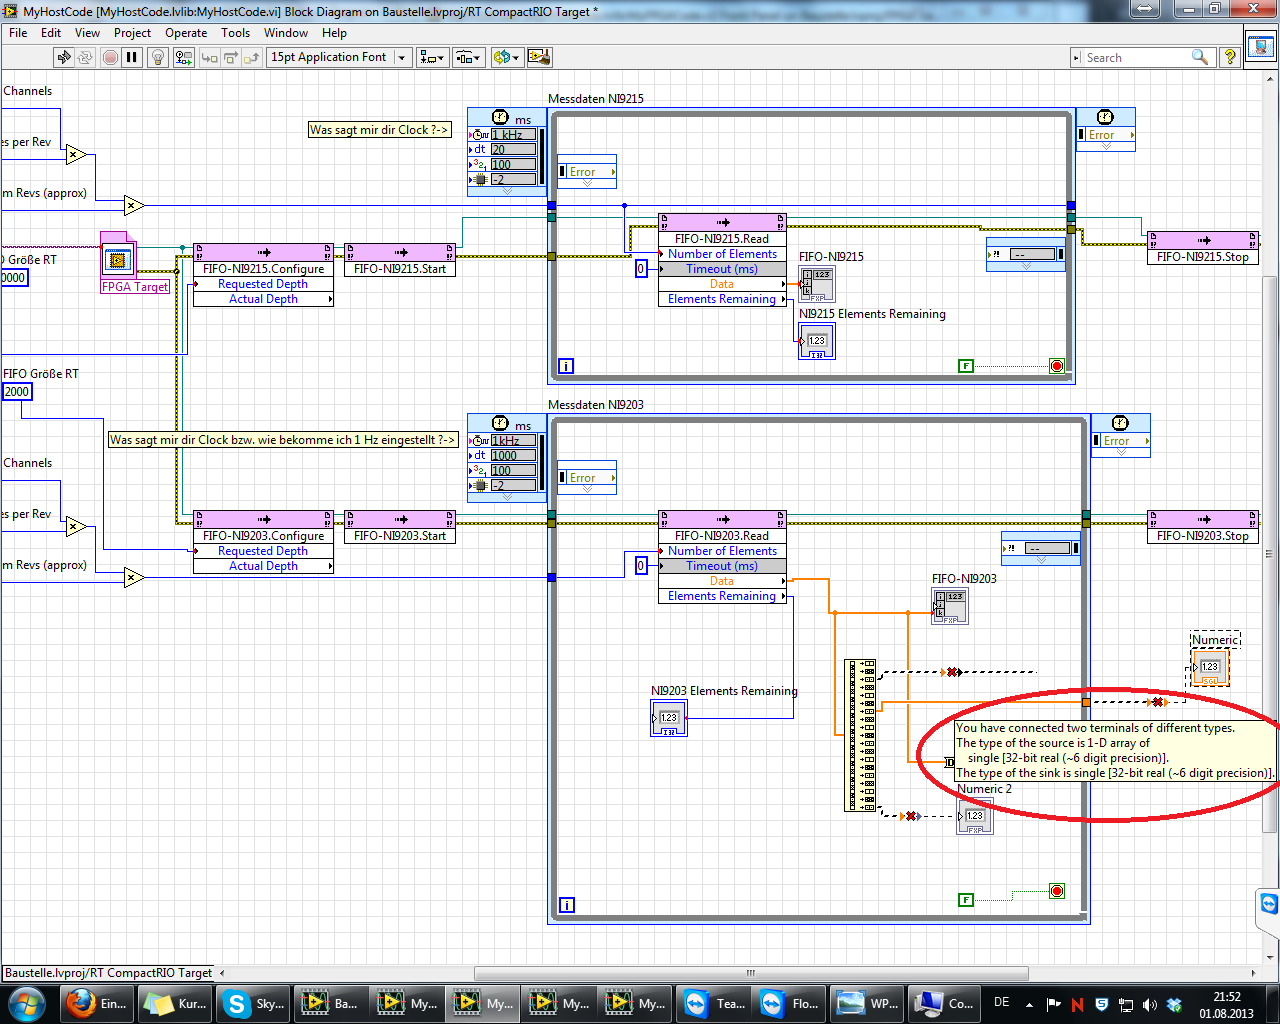Select the FIFO-NI9215.Start node
Screen dimensions: 1280x1024
[400, 260]
